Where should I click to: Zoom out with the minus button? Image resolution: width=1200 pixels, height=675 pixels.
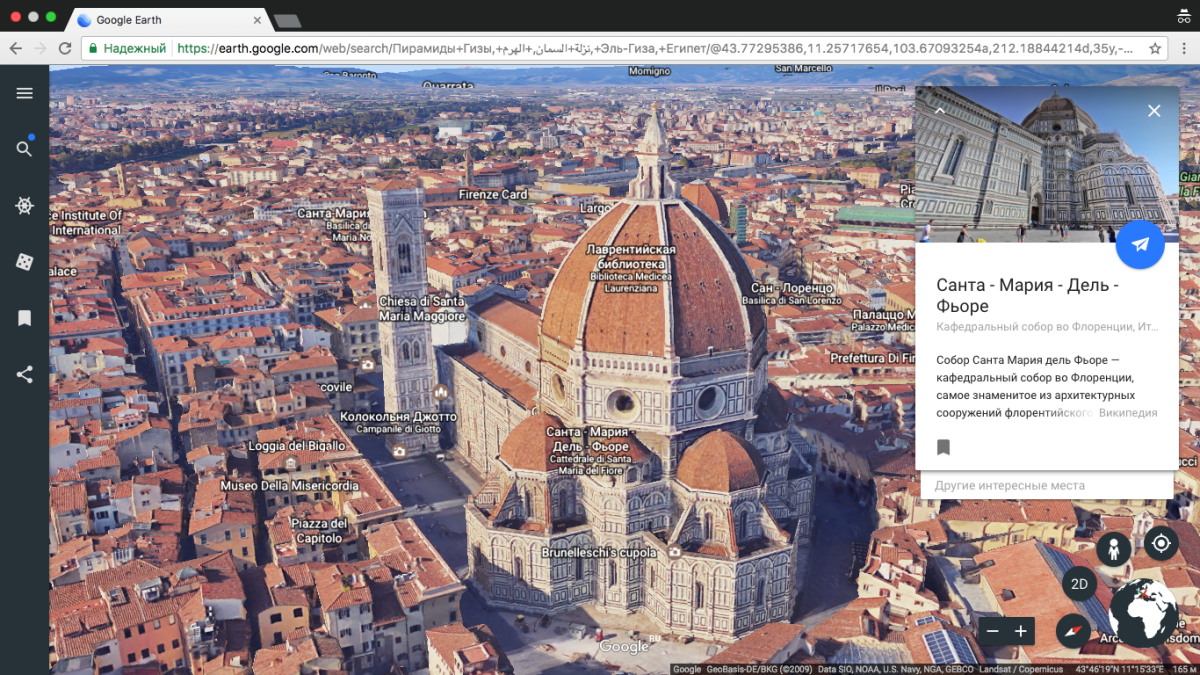point(992,631)
